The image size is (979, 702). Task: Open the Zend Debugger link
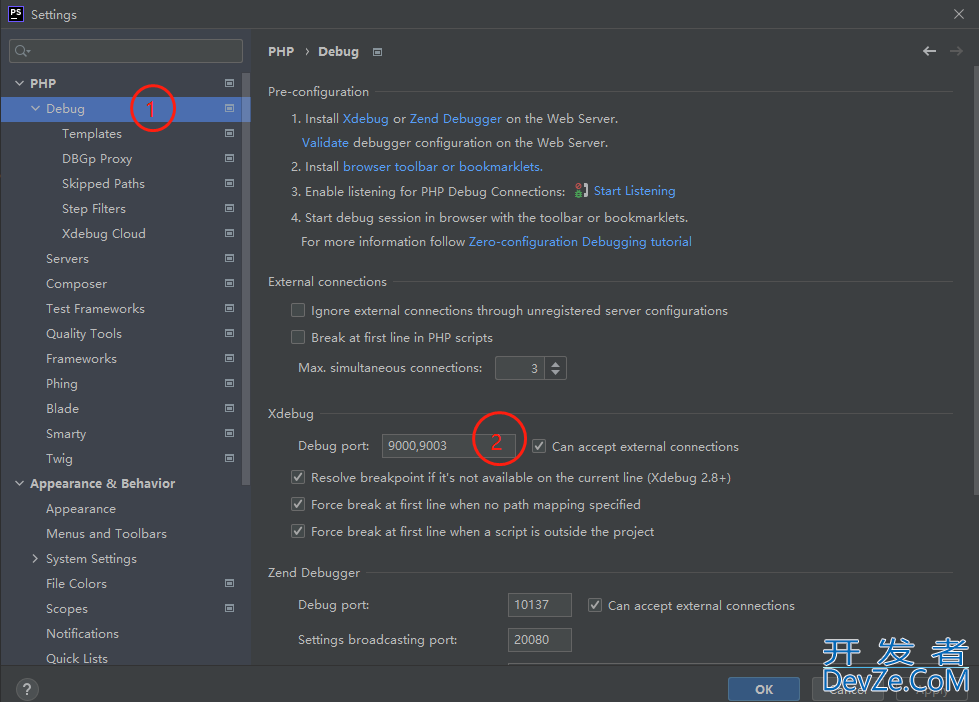click(456, 119)
